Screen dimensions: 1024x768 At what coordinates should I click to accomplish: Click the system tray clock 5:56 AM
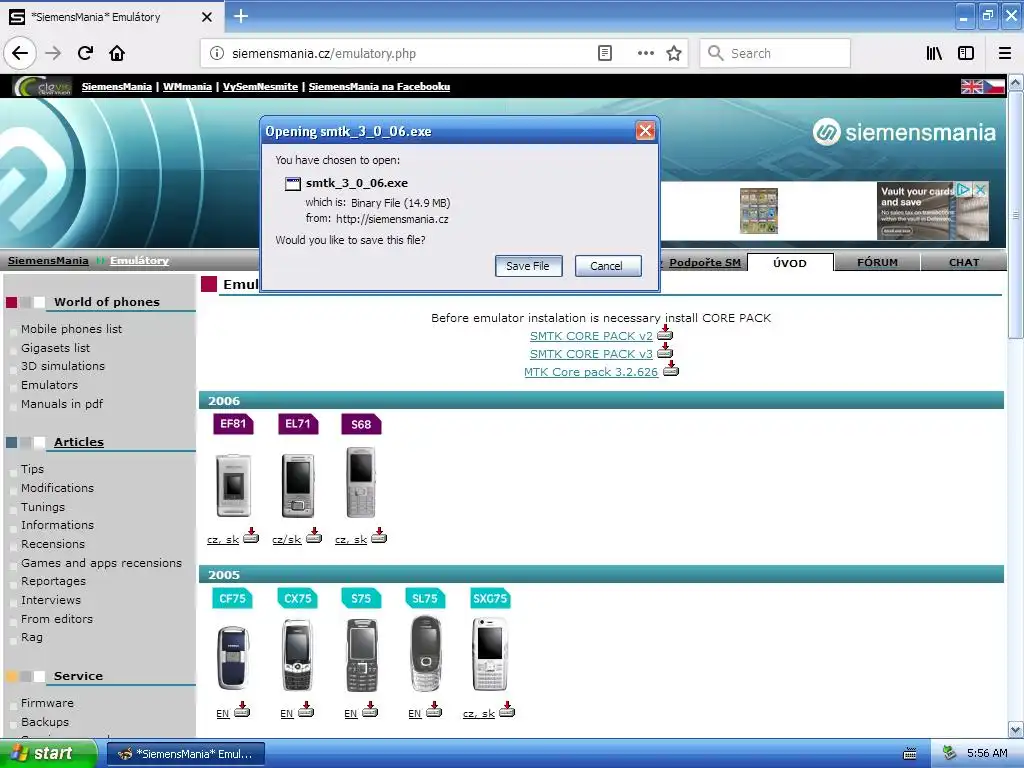click(x=987, y=754)
